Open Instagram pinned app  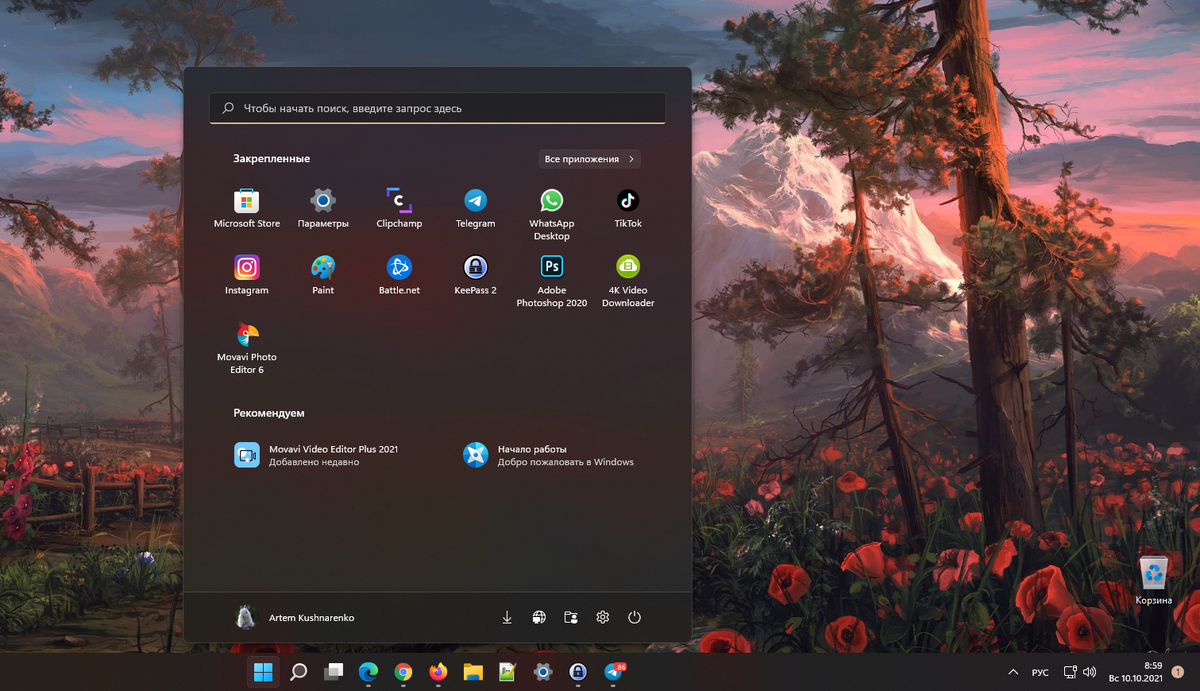[x=246, y=276]
